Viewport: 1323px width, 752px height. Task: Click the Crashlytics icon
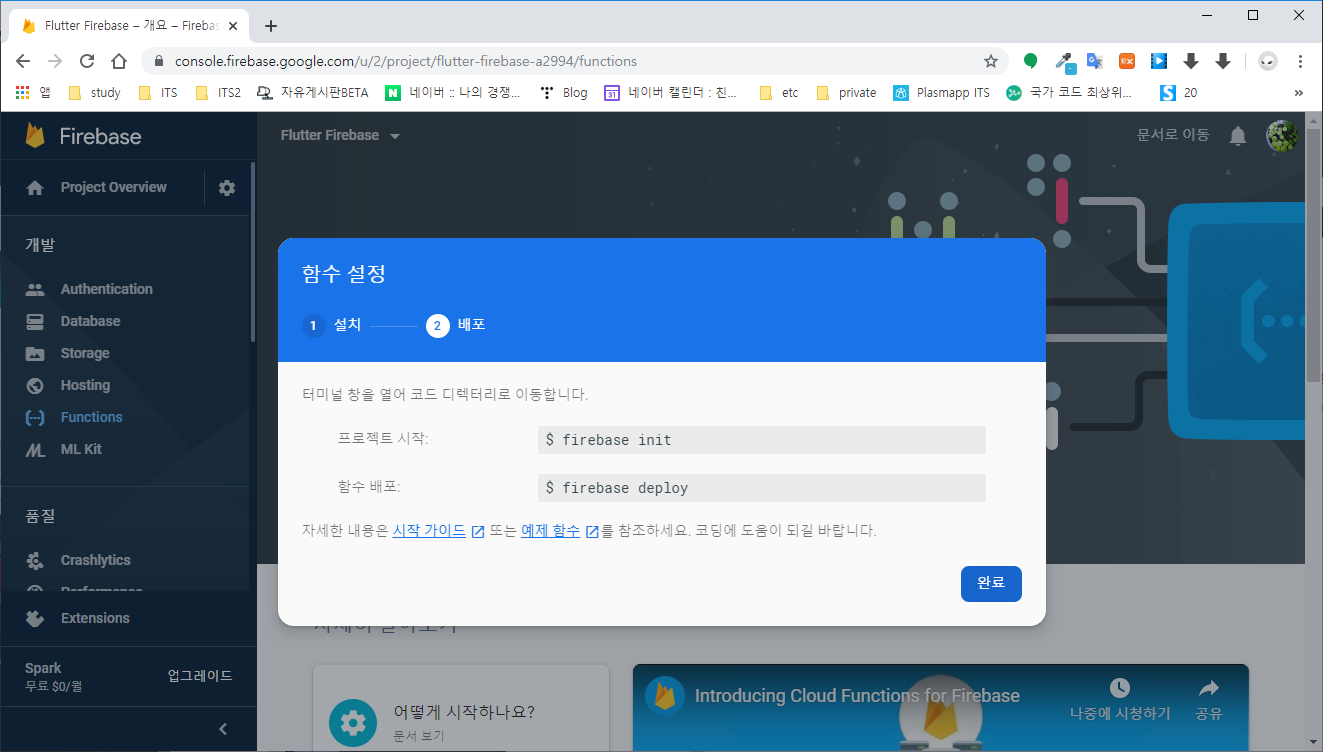pos(35,560)
